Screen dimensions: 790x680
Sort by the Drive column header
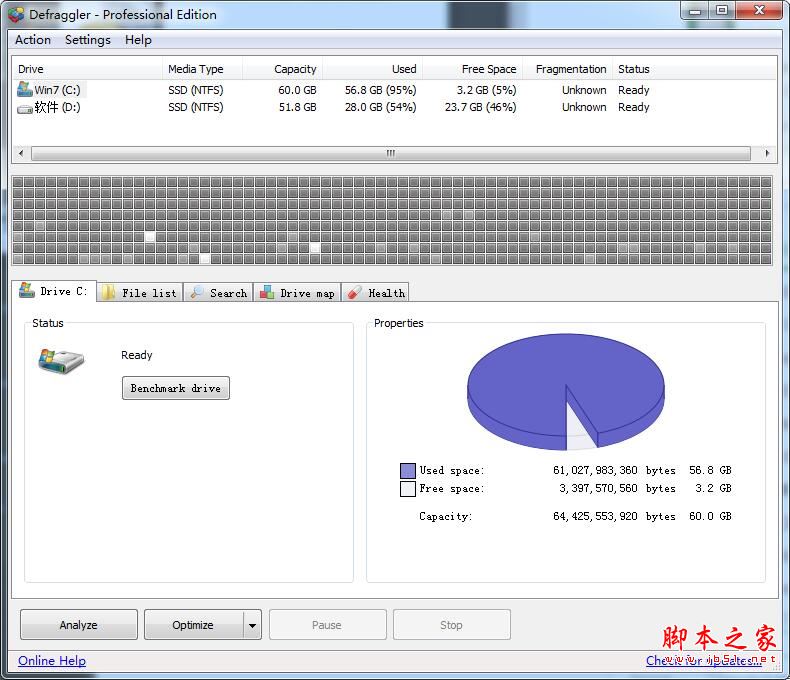87,69
